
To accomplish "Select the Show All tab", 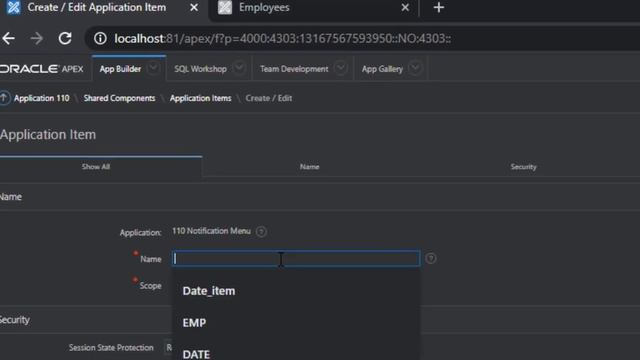I will coord(96,167).
